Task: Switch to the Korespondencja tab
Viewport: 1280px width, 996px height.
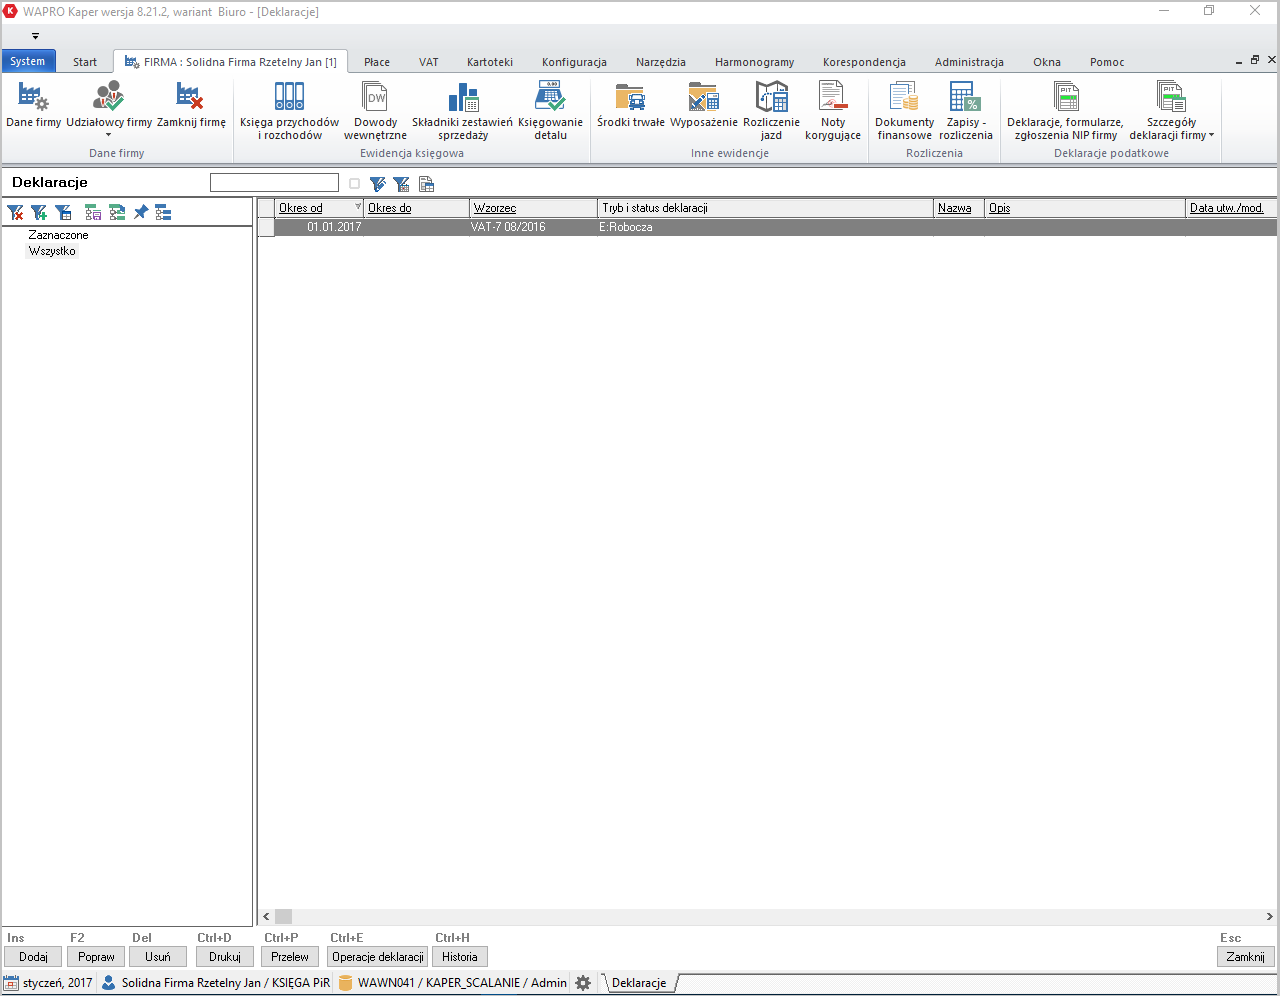Action: [864, 62]
